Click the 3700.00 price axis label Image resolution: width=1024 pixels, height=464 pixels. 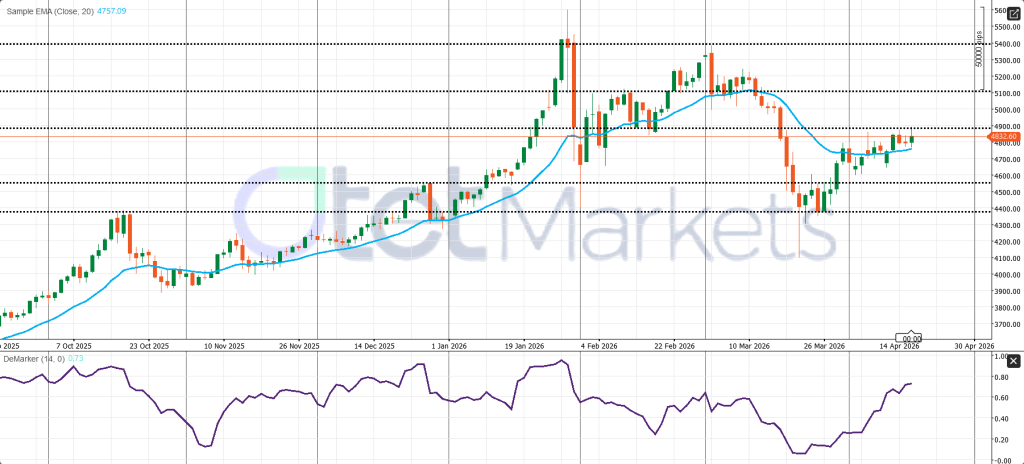point(1003,324)
